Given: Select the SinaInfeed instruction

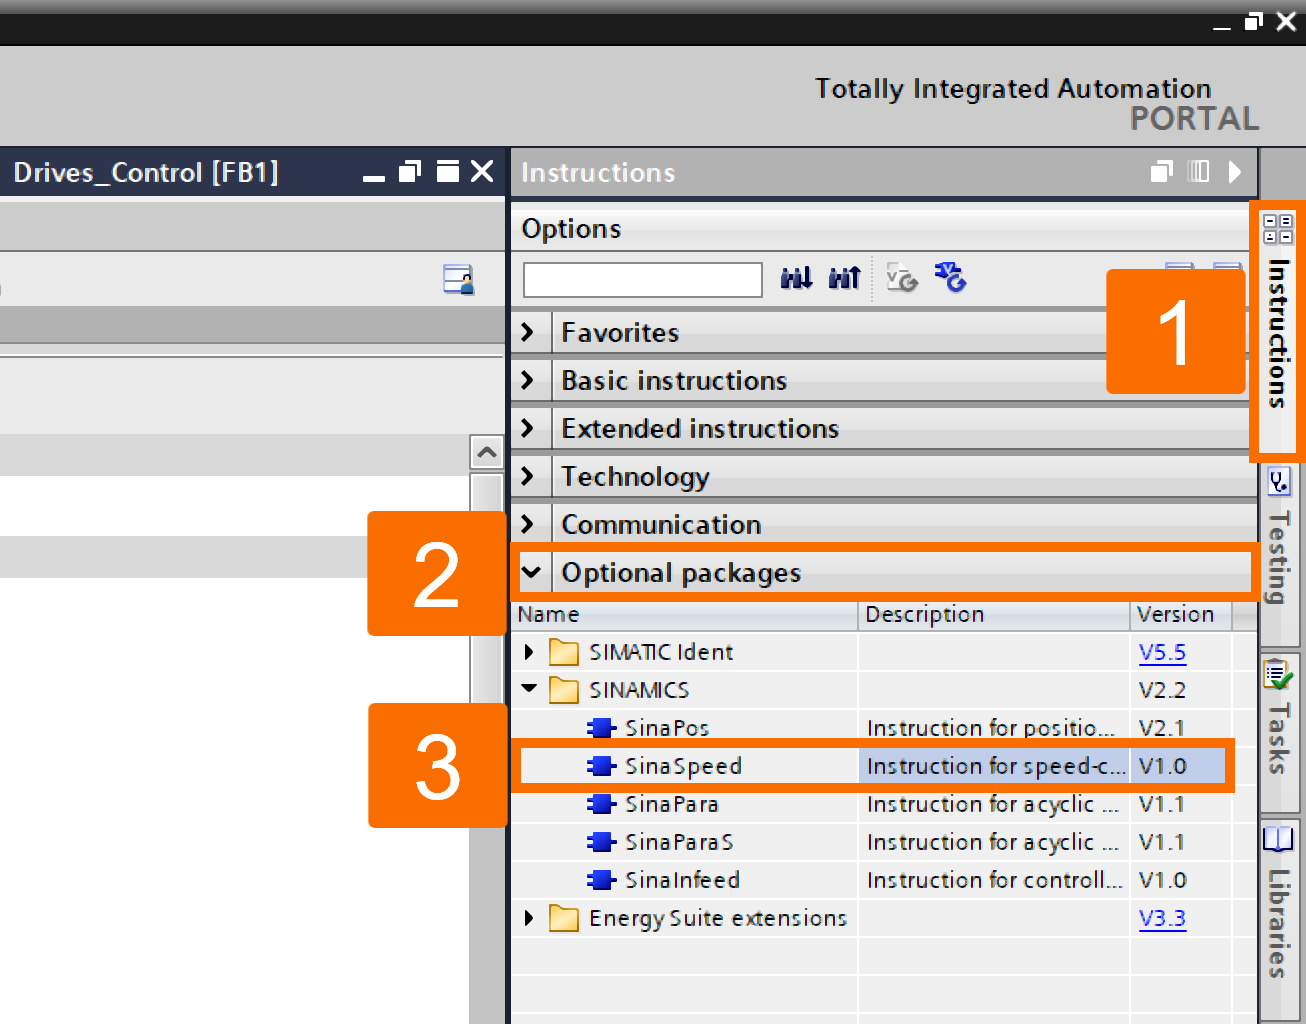Looking at the screenshot, I should click(x=682, y=880).
